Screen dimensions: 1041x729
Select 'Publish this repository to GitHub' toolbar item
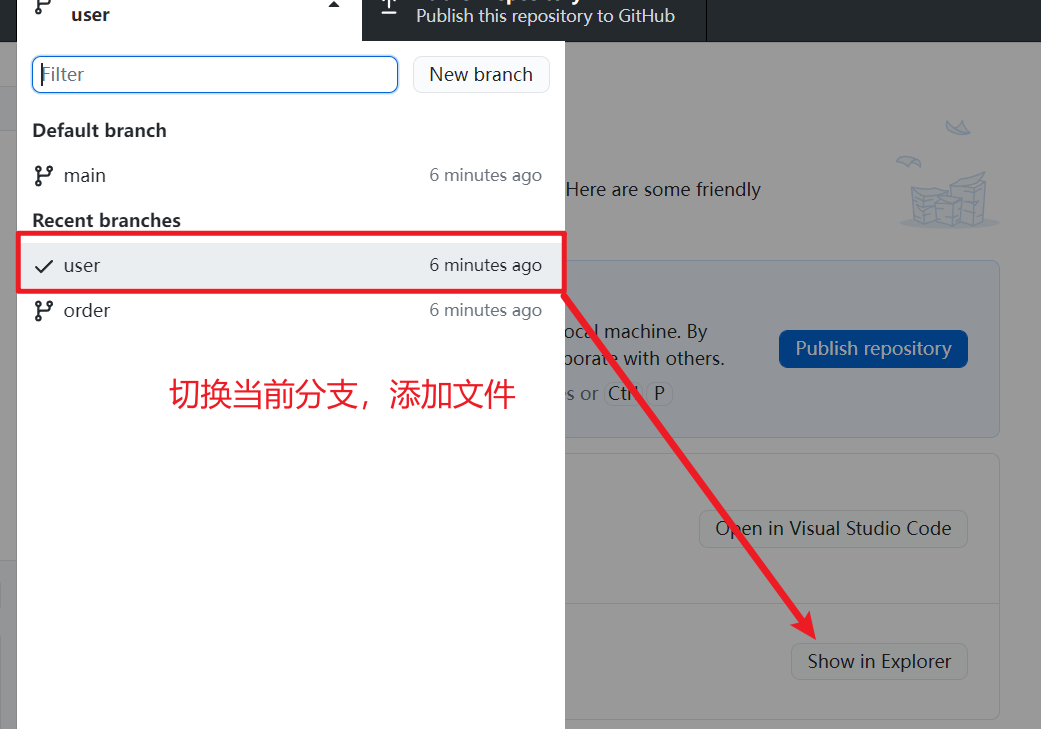click(x=545, y=16)
